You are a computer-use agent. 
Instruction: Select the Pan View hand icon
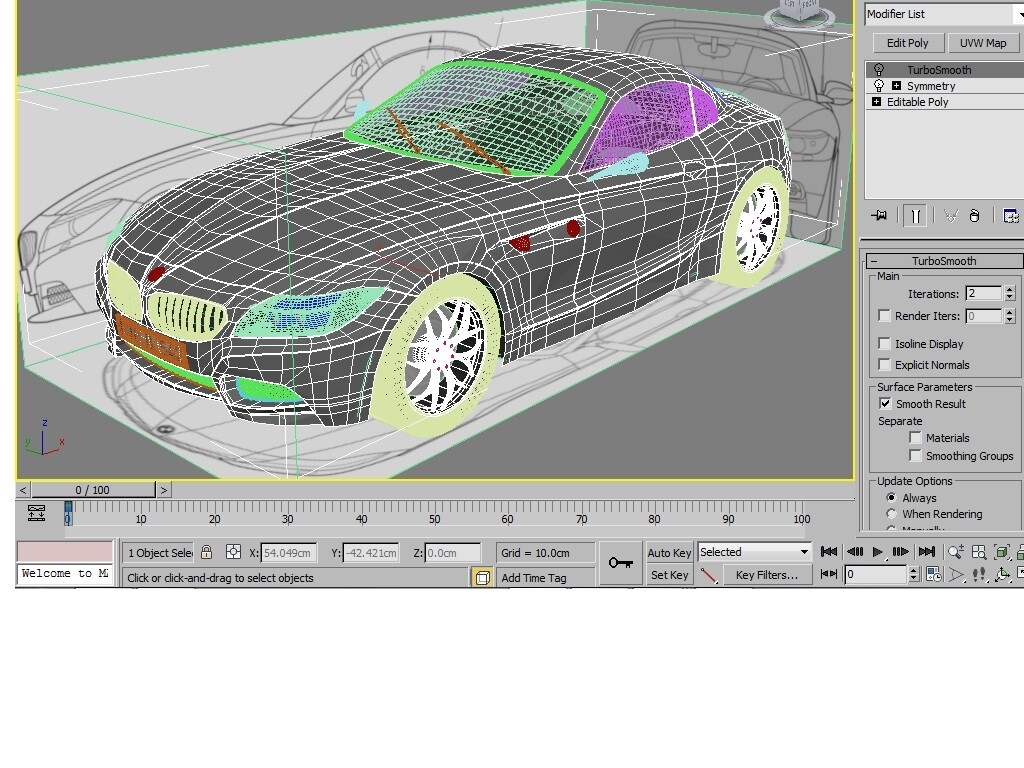pyautogui.click(x=979, y=575)
